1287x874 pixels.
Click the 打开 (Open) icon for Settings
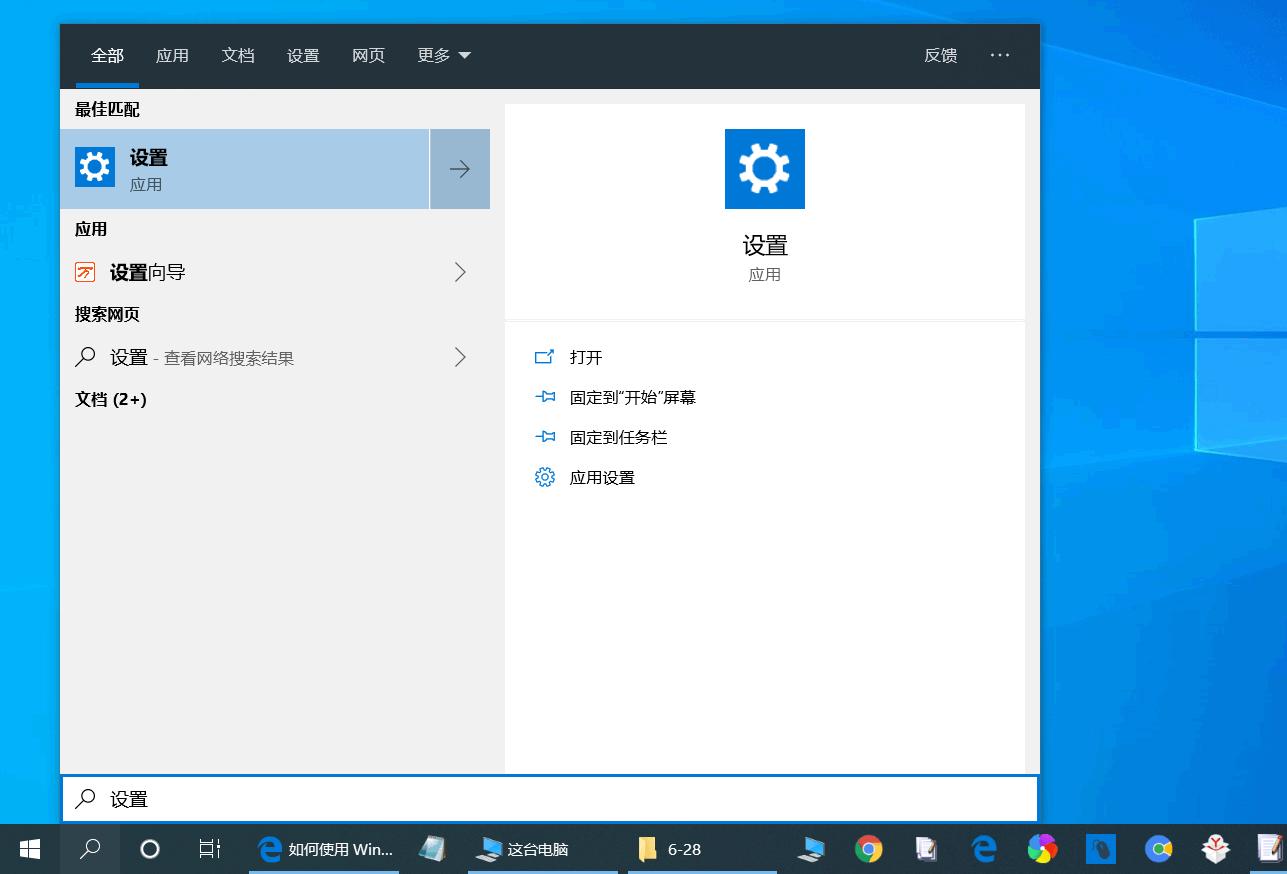544,357
